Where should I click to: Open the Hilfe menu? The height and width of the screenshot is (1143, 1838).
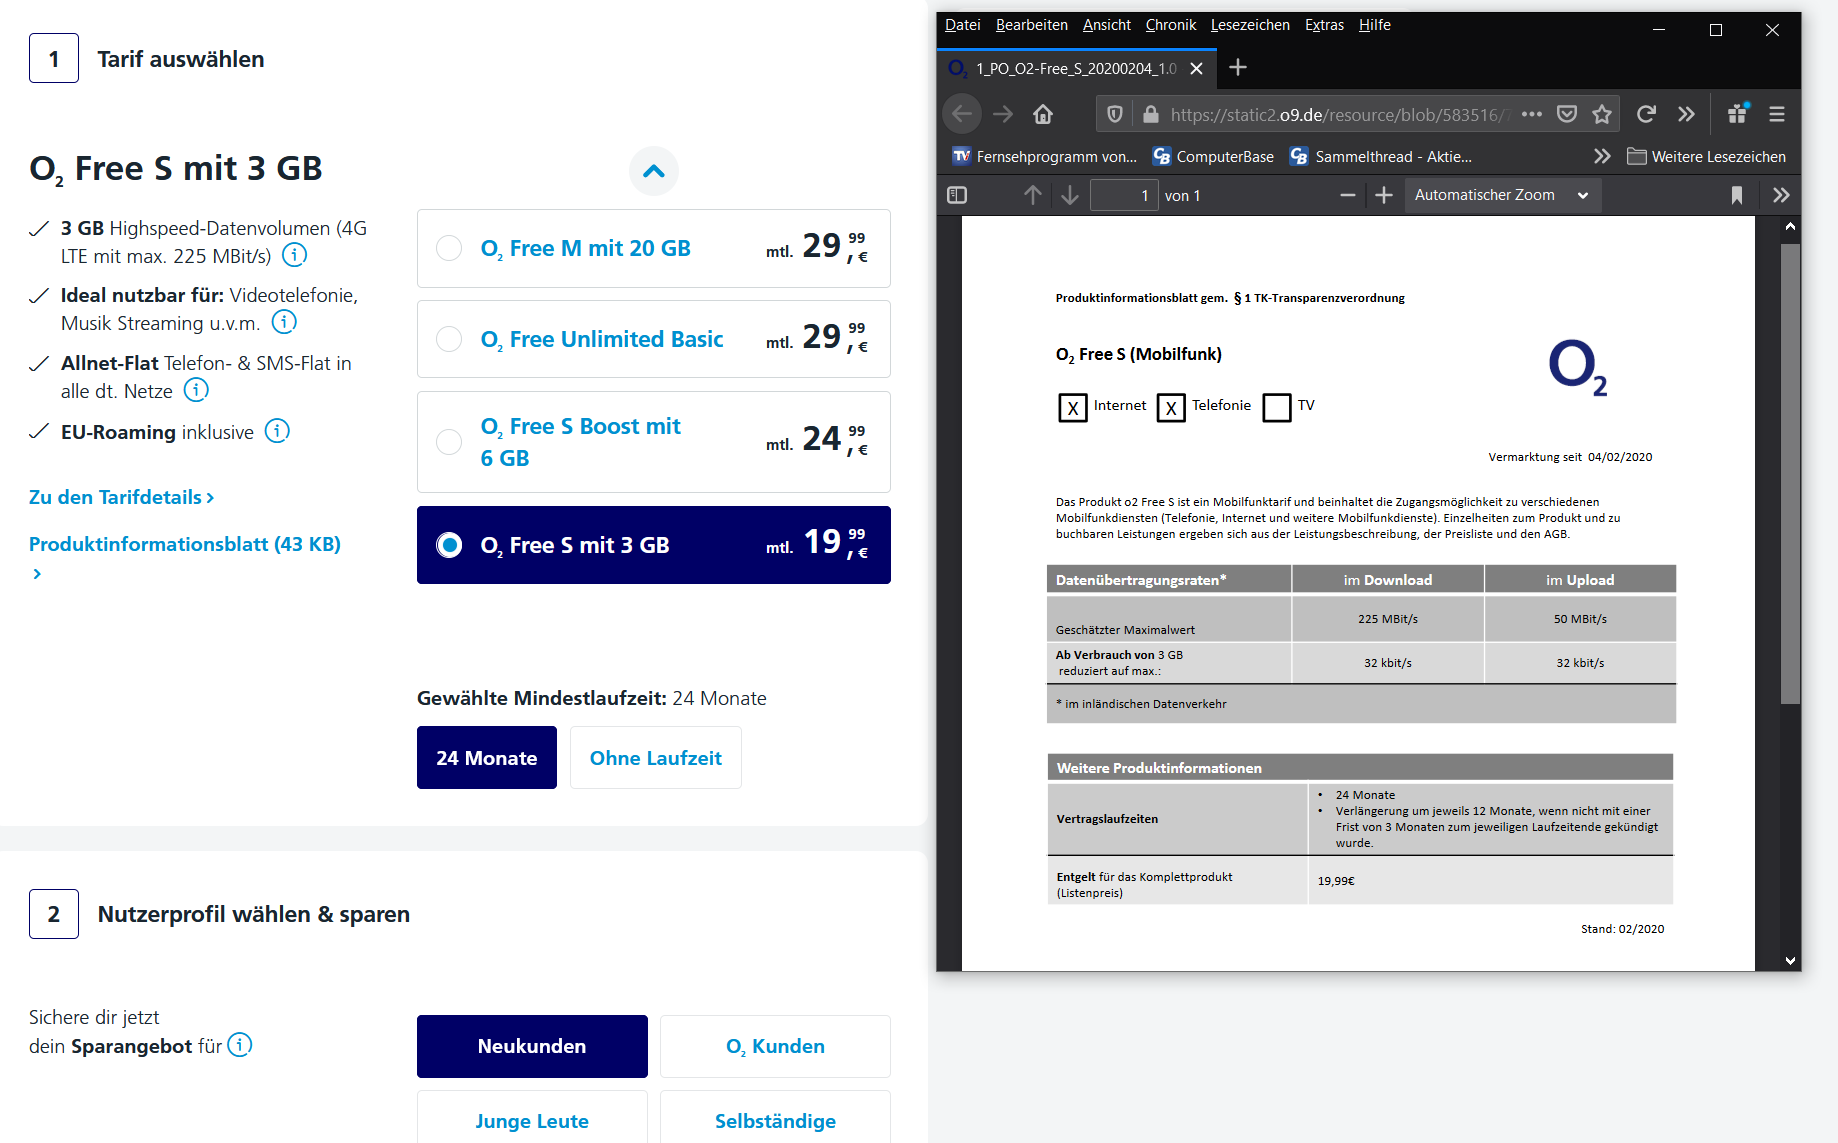[x=1375, y=25]
